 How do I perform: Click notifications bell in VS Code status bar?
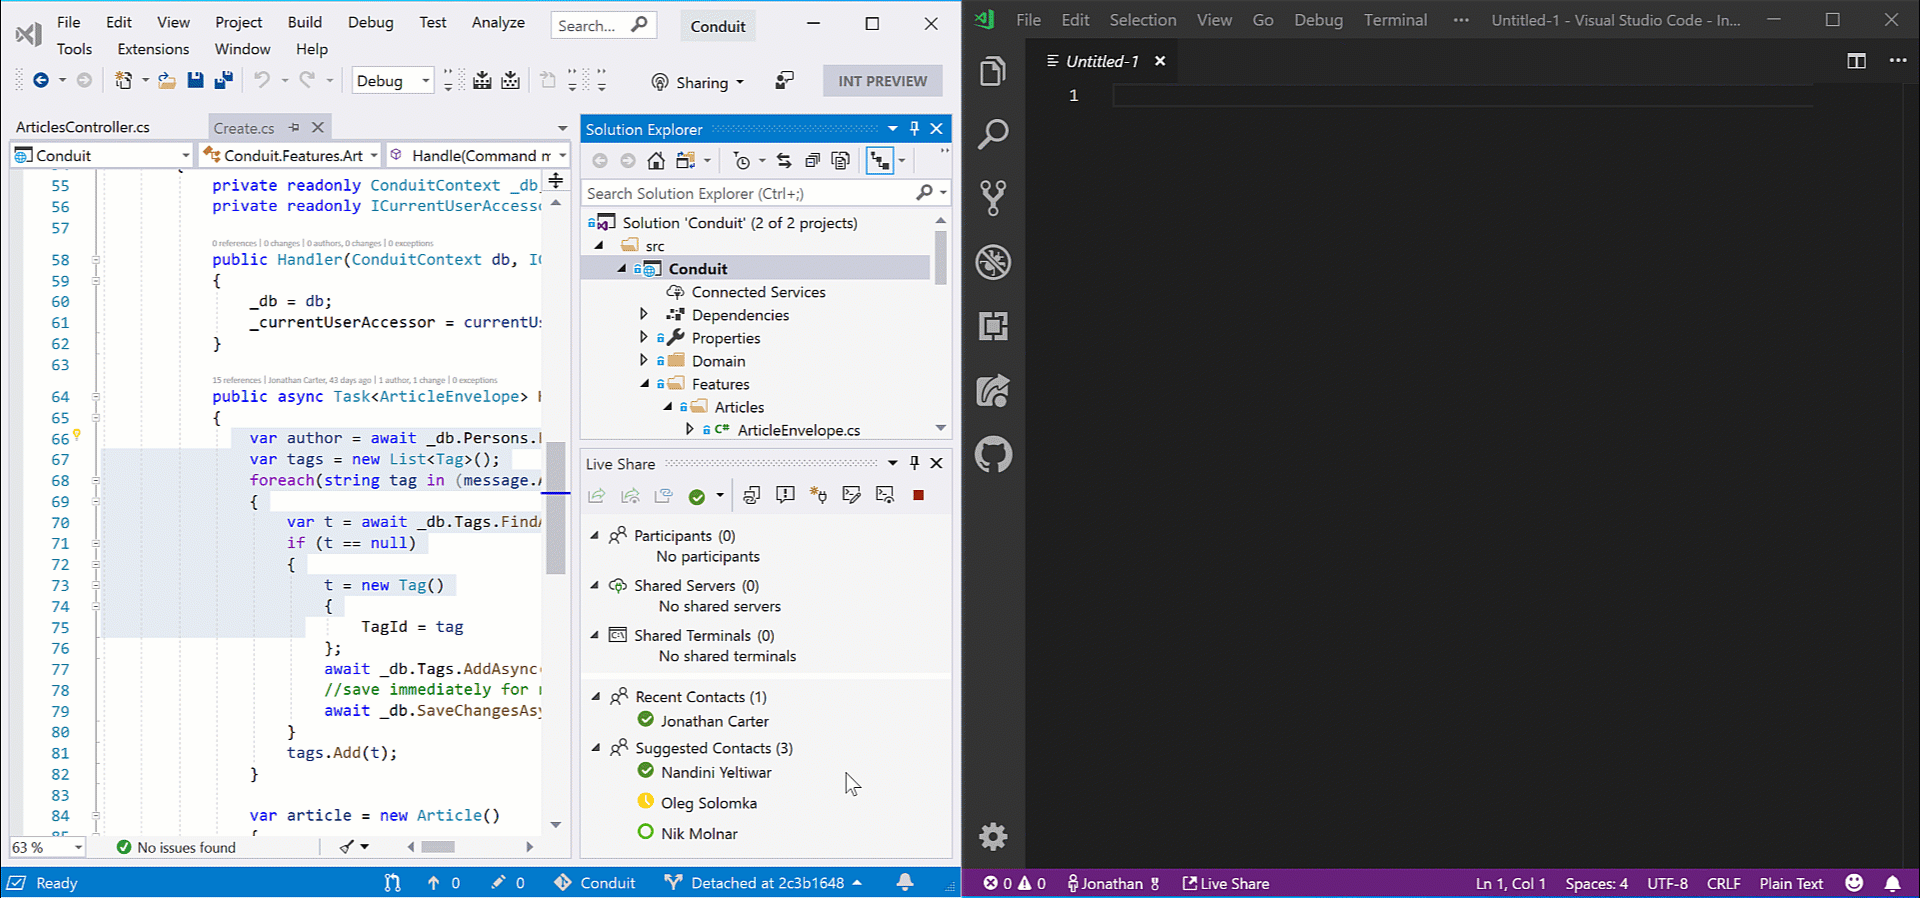[1893, 883]
